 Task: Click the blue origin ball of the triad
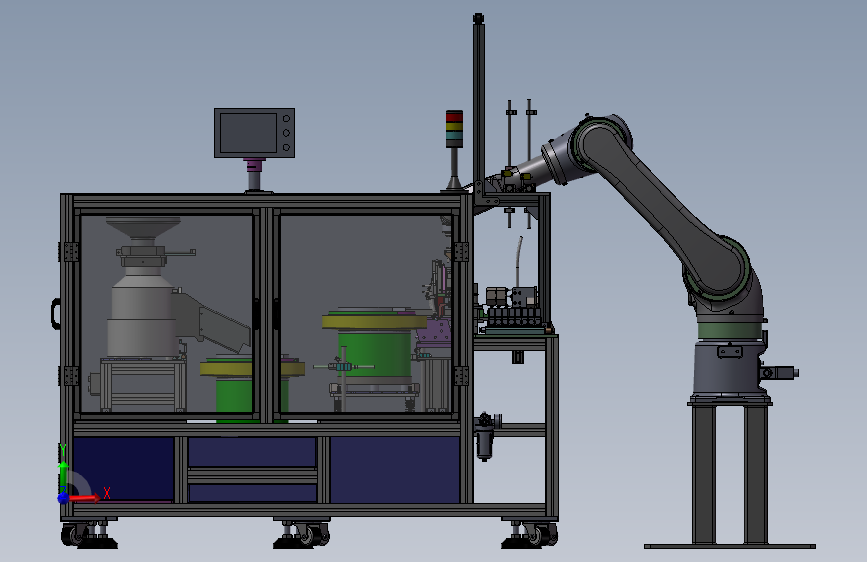coord(63,498)
